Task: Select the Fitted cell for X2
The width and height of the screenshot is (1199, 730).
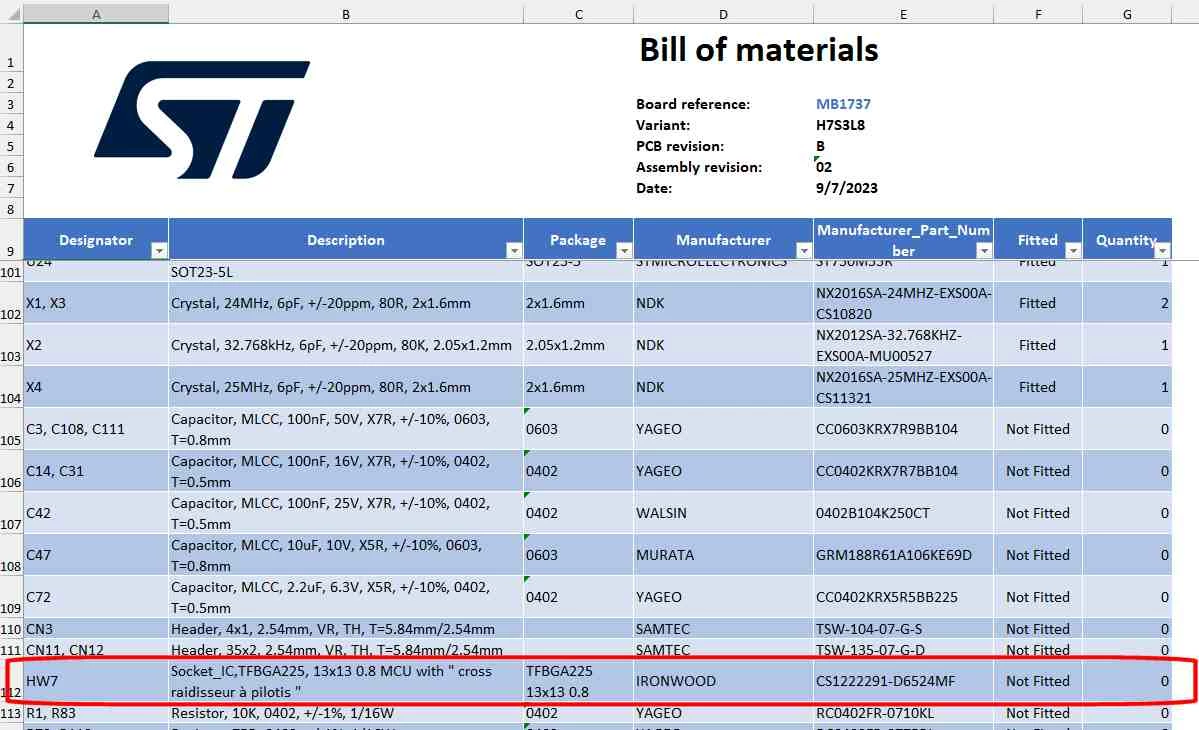Action: tap(1038, 346)
